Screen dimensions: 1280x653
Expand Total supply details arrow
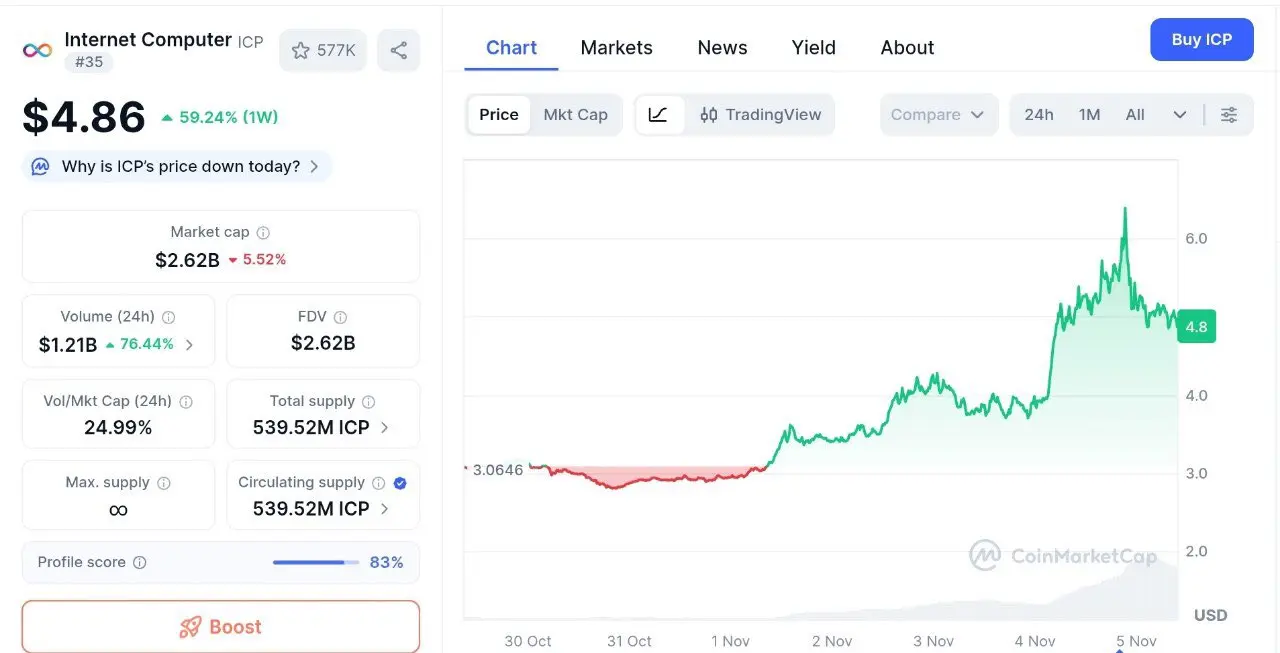[x=385, y=428]
